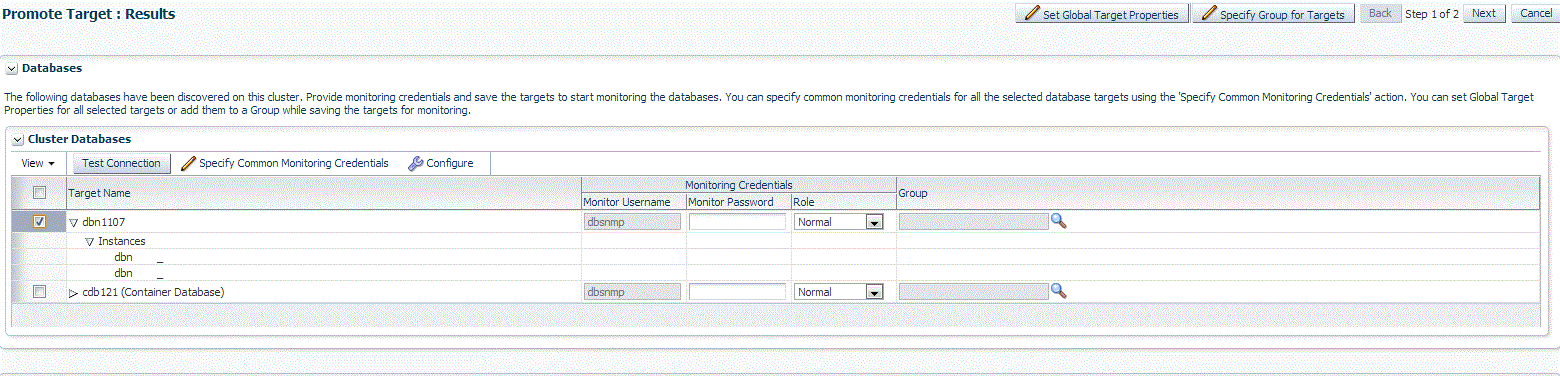Expand the cdb121 Container Database tree node

73,293
